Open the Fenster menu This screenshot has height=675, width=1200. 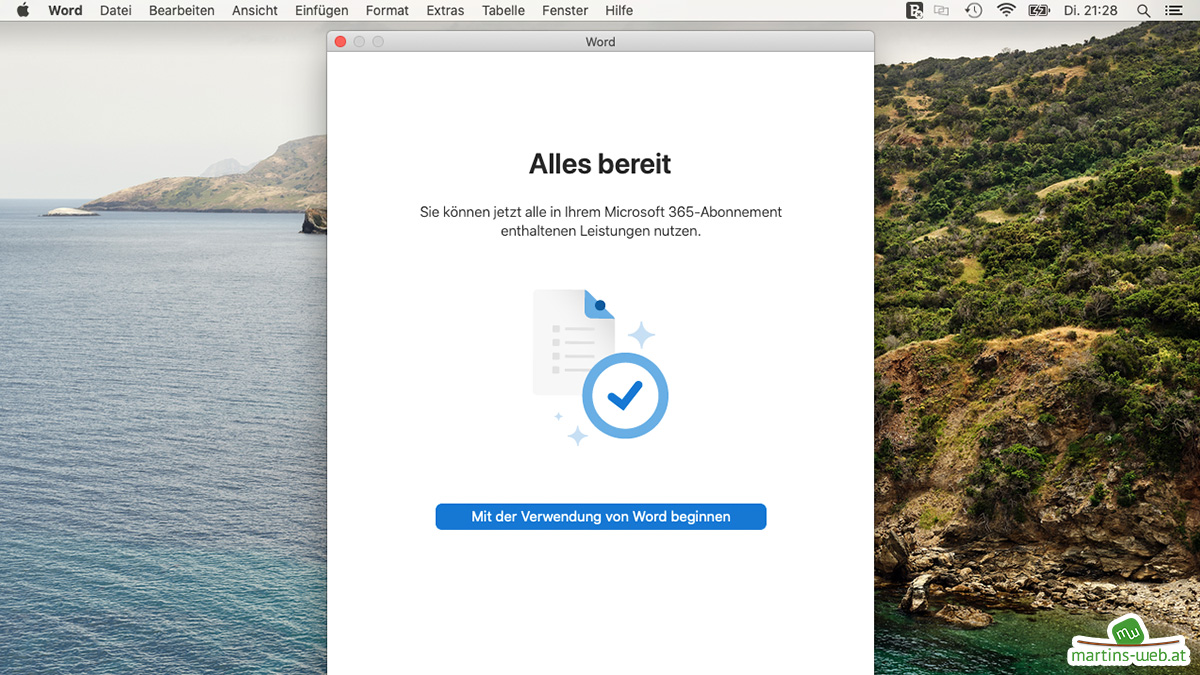click(565, 10)
